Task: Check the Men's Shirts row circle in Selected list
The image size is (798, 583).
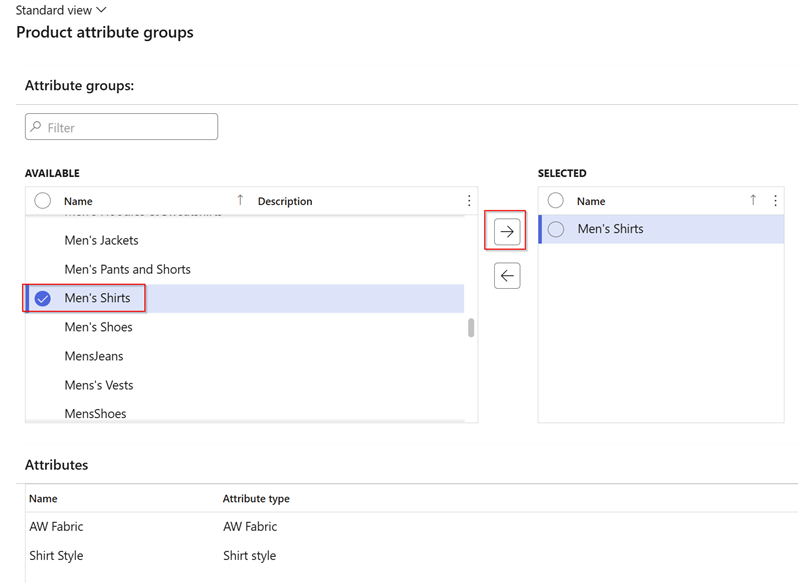Action: tap(556, 229)
